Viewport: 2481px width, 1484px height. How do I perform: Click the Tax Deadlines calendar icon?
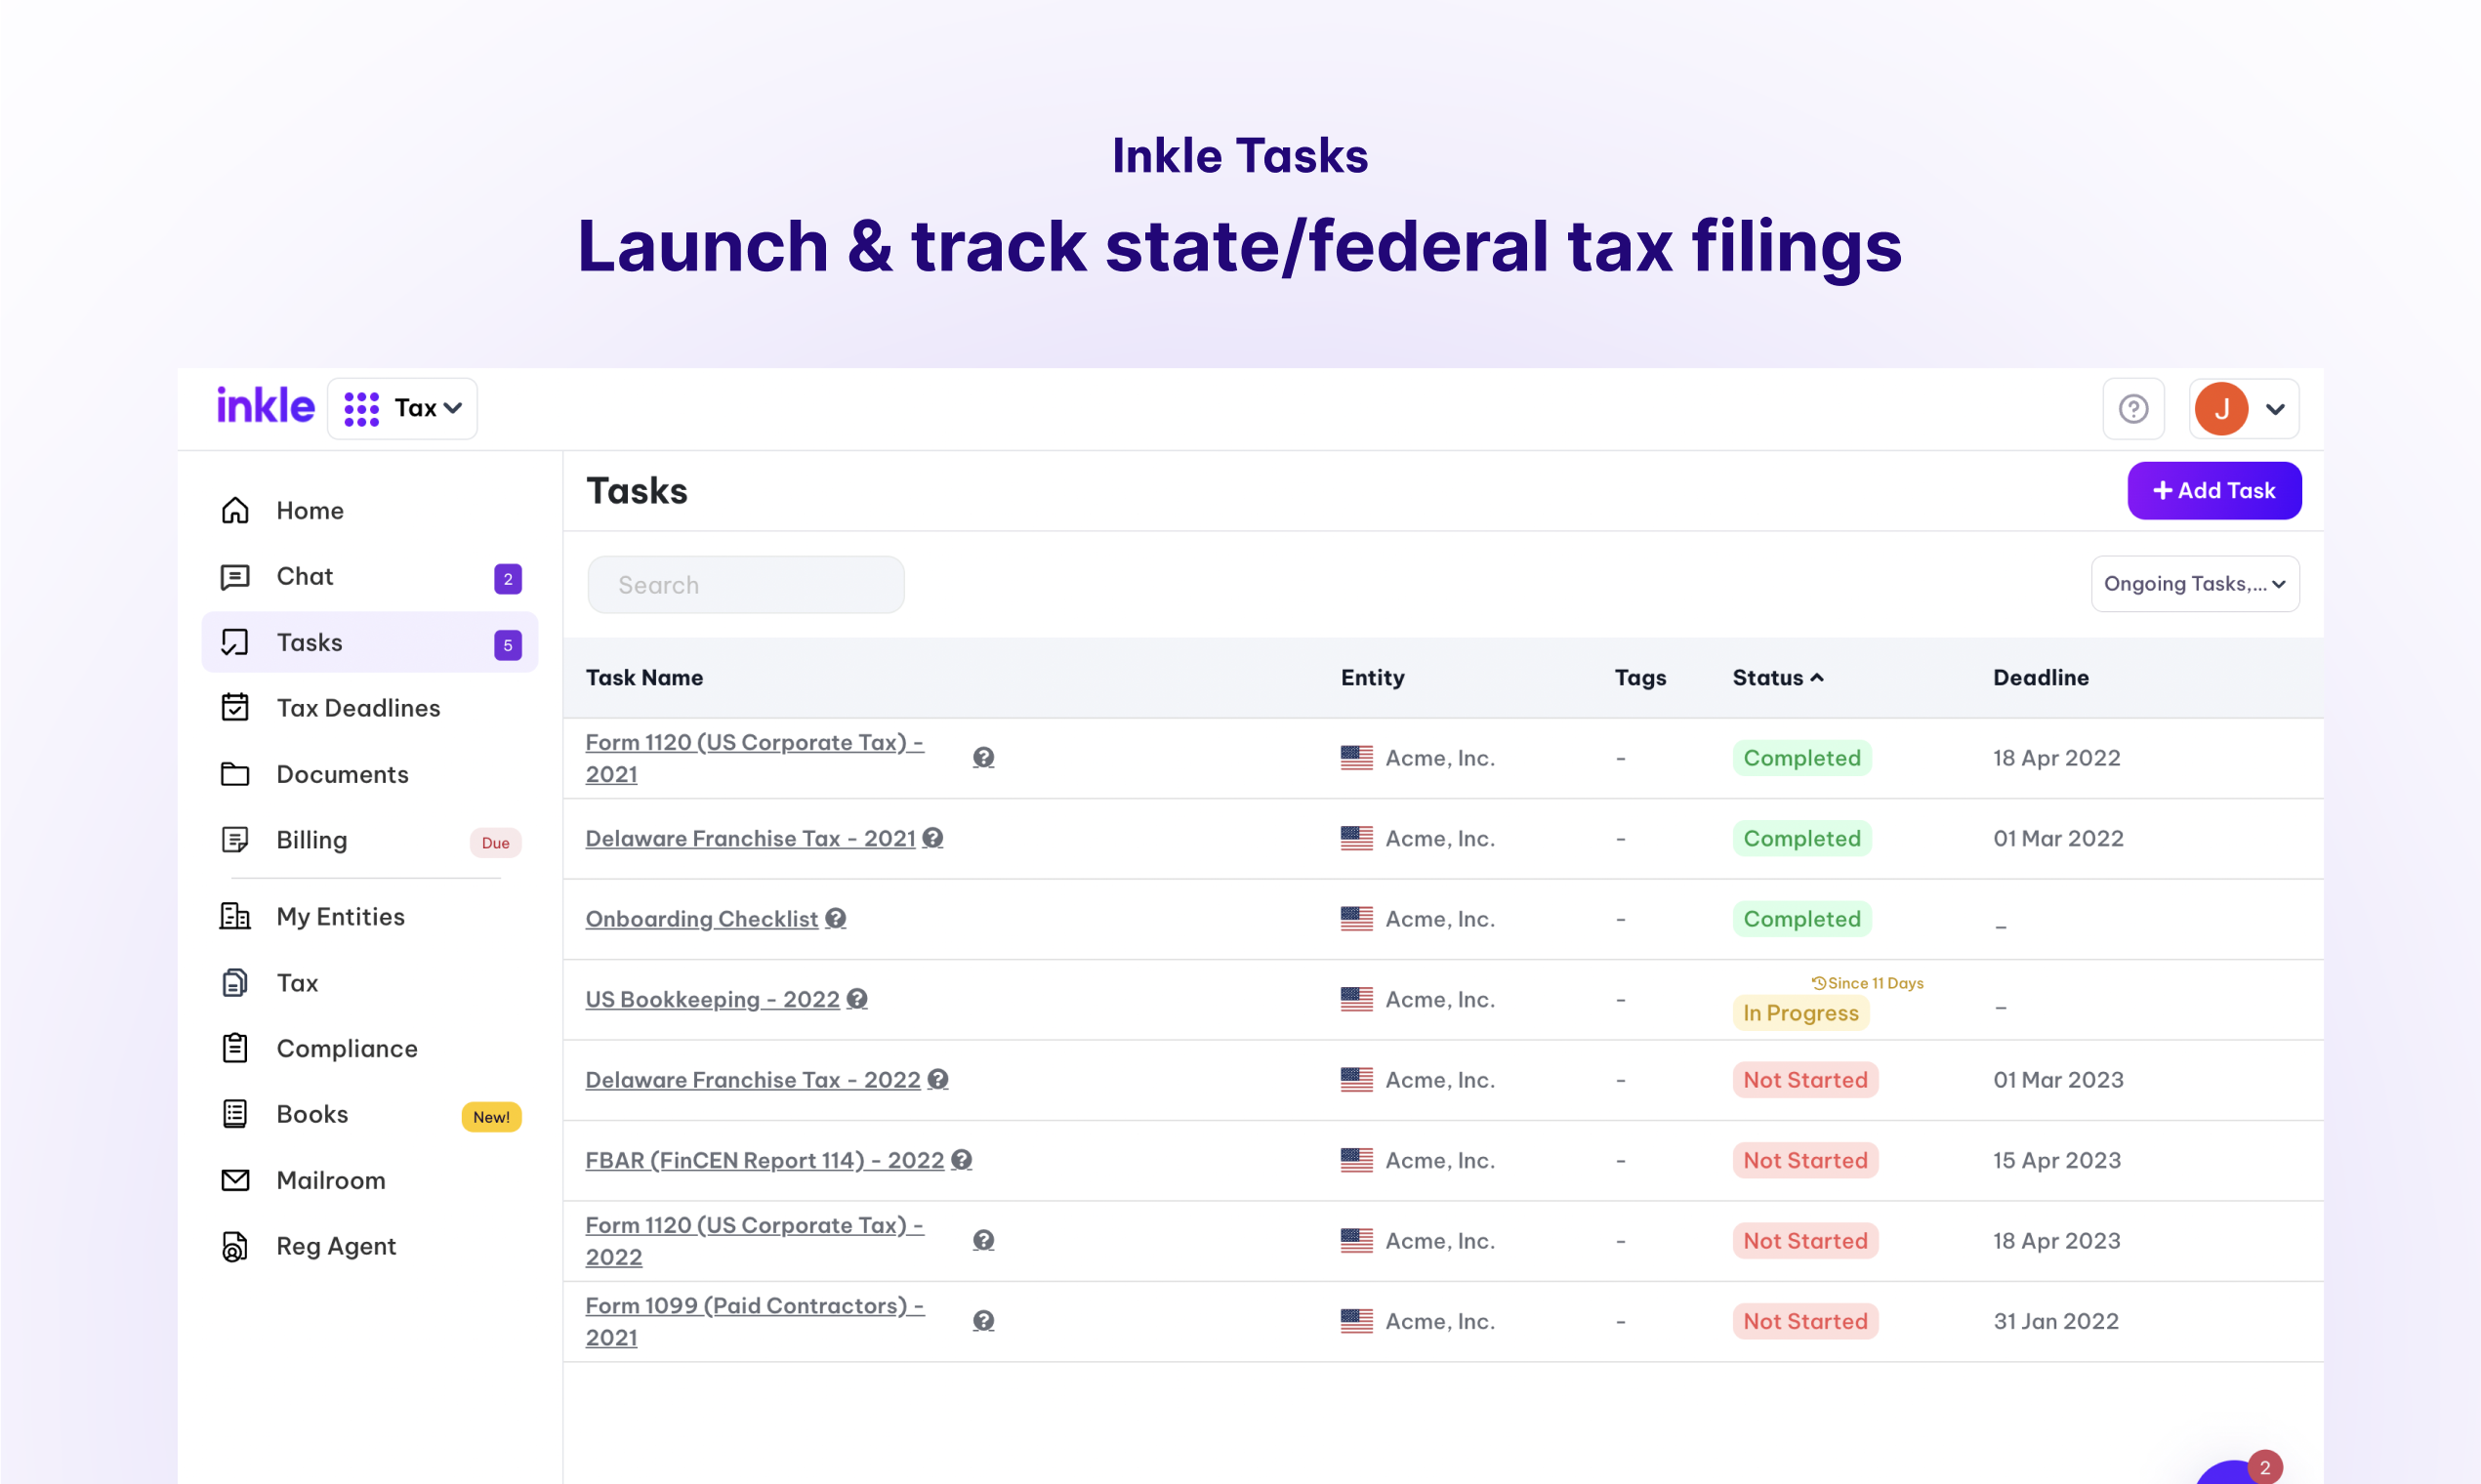[x=235, y=707]
